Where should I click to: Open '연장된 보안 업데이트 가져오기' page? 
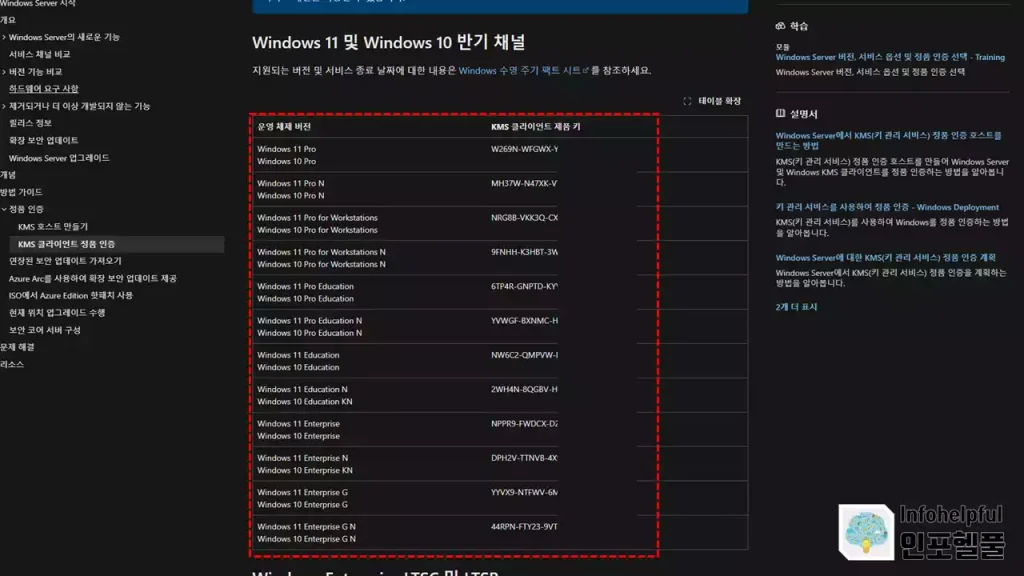pyautogui.click(x=65, y=261)
